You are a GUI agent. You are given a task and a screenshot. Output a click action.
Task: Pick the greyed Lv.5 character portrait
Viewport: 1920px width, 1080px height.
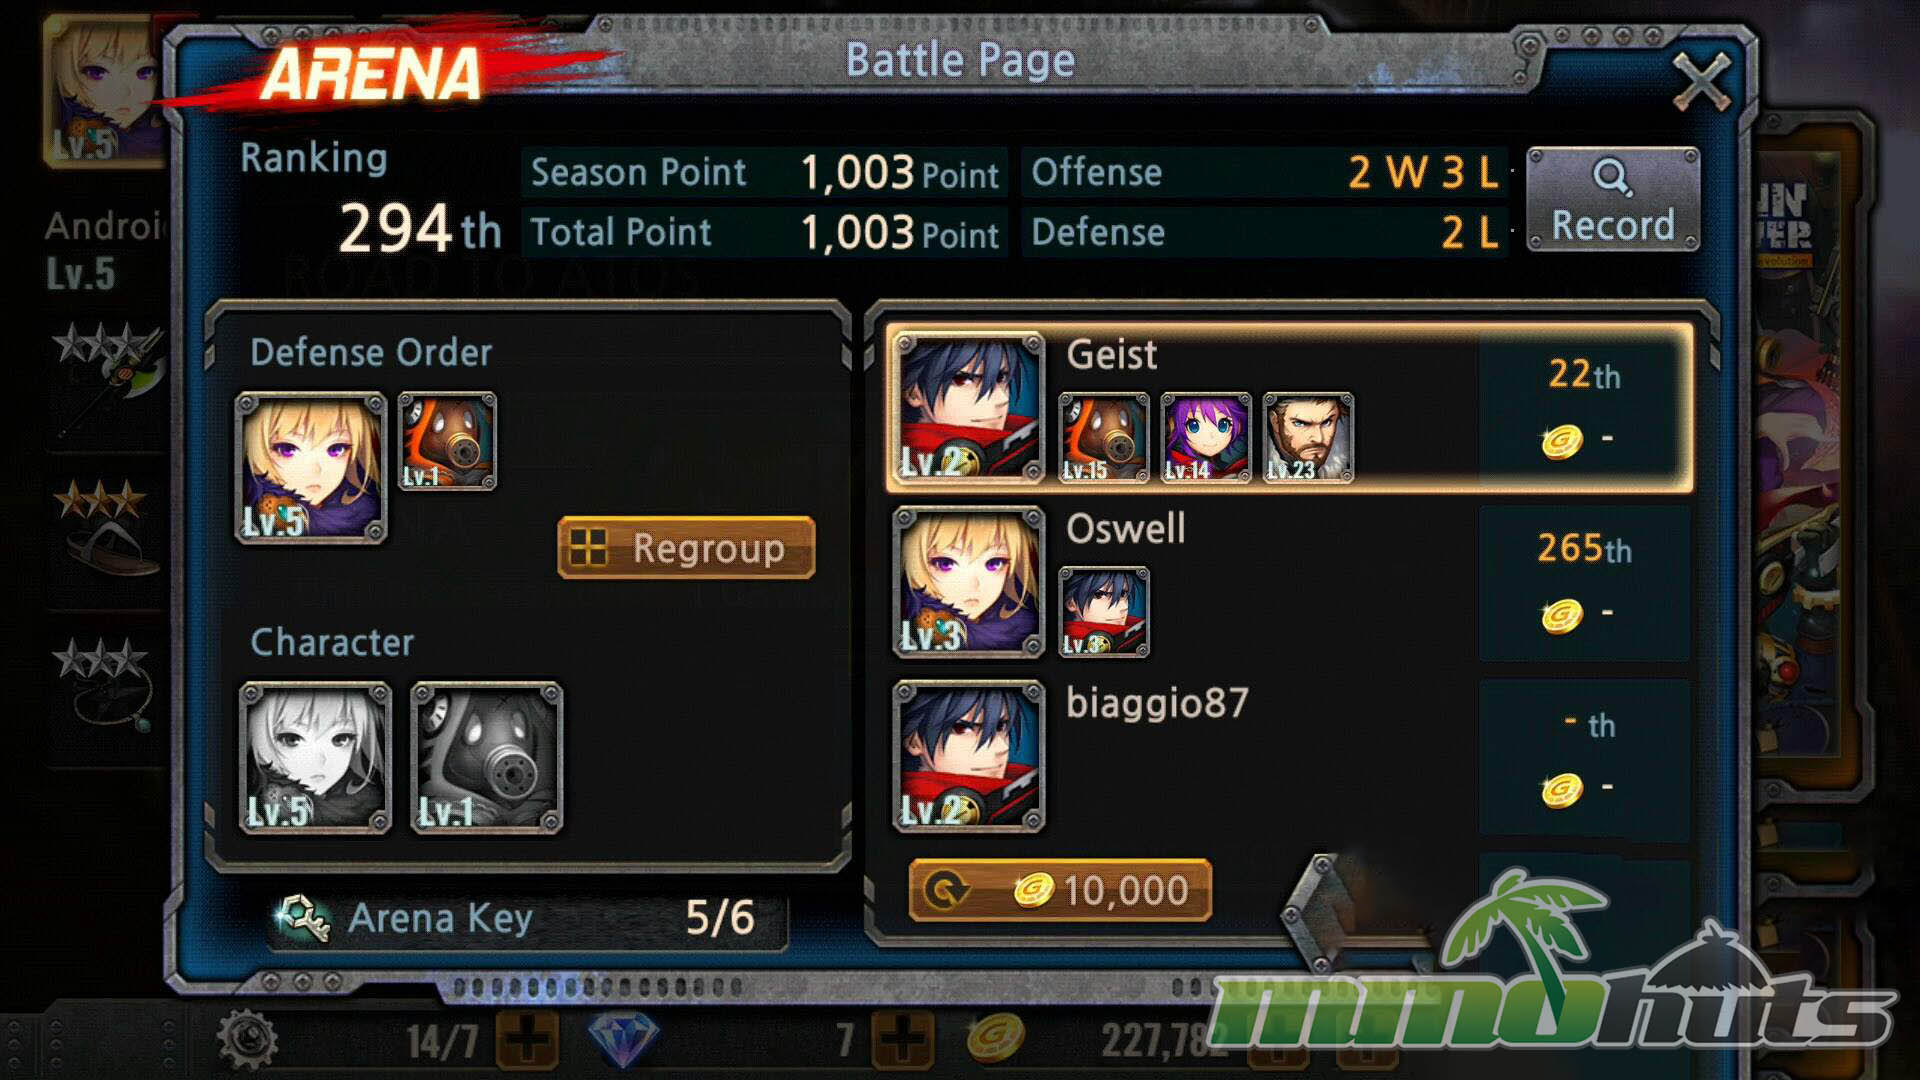315,758
